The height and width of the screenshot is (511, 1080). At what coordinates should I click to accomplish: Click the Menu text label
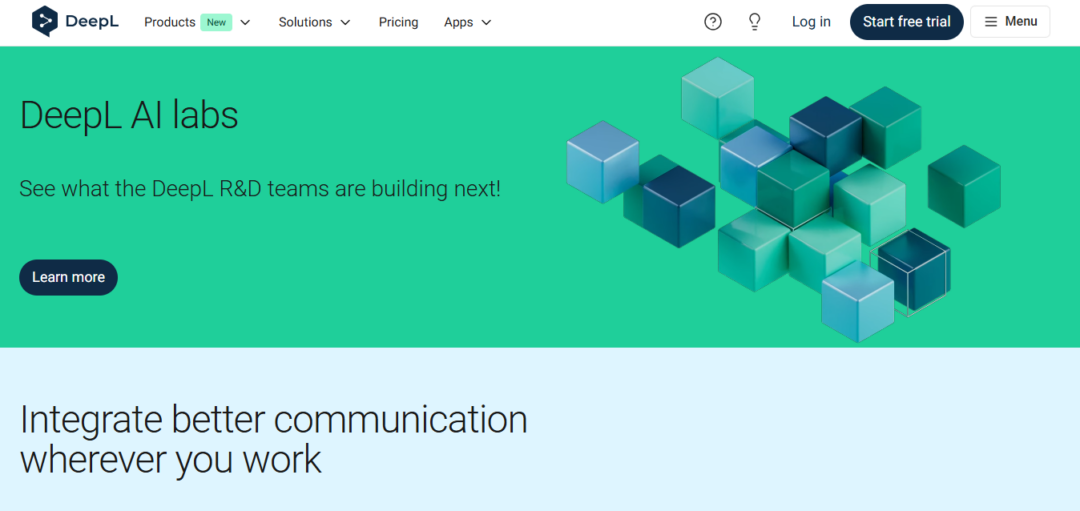point(1021,21)
